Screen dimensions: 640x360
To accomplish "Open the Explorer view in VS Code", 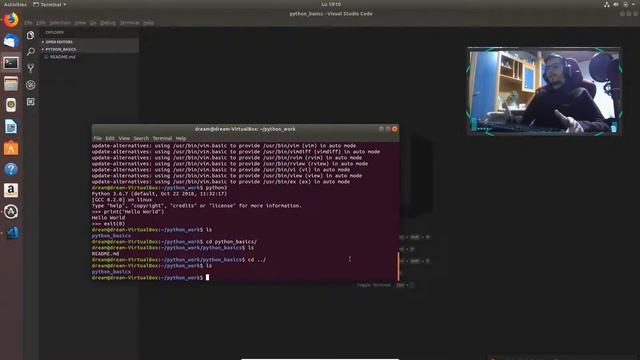I will pos(30,35).
